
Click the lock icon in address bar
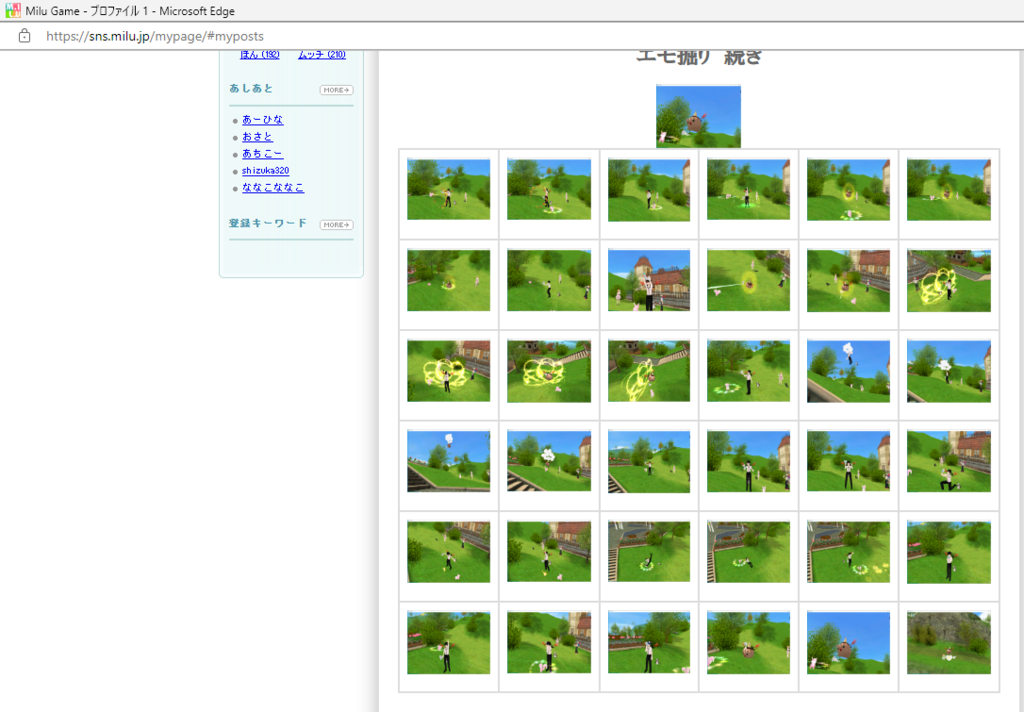(x=24, y=36)
